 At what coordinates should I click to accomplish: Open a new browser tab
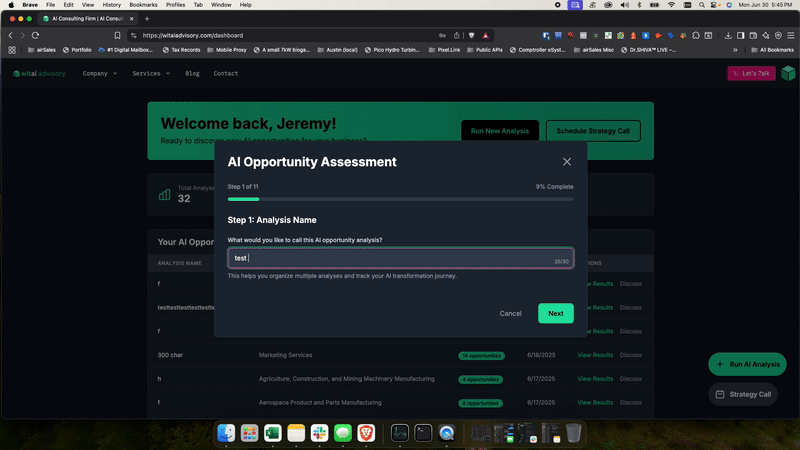coord(147,19)
